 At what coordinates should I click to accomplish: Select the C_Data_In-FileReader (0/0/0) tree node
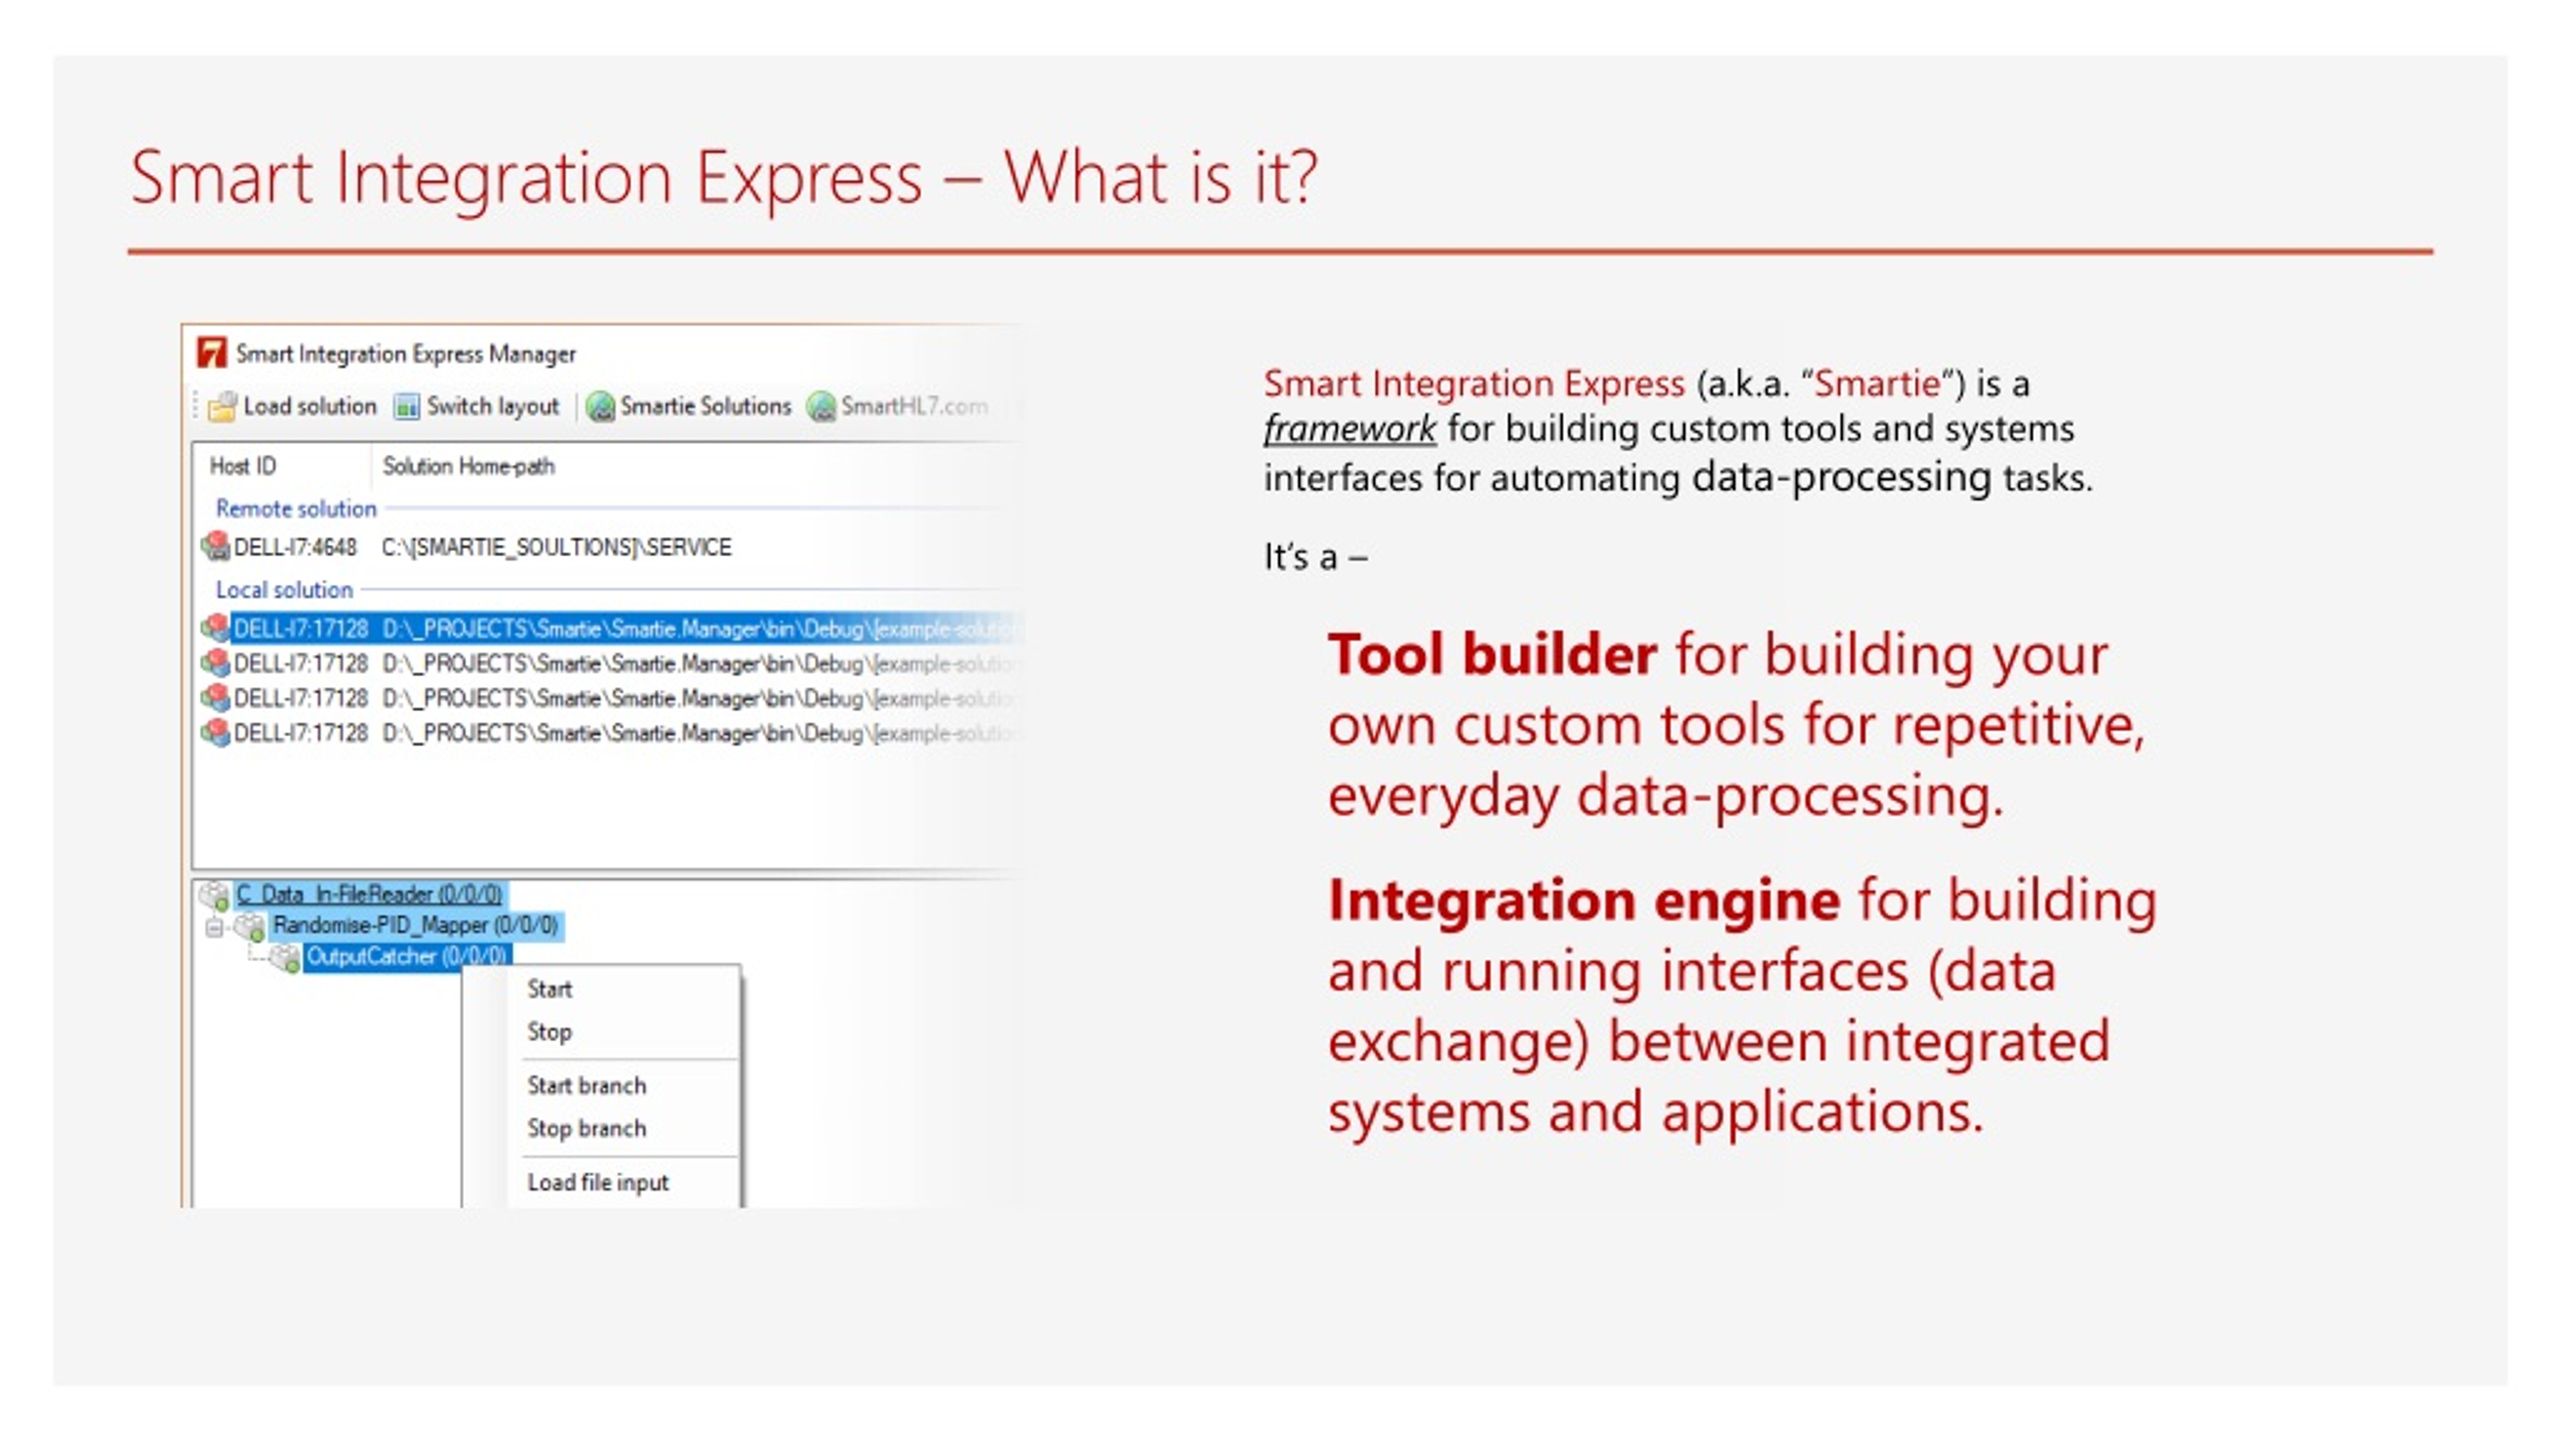click(x=369, y=894)
